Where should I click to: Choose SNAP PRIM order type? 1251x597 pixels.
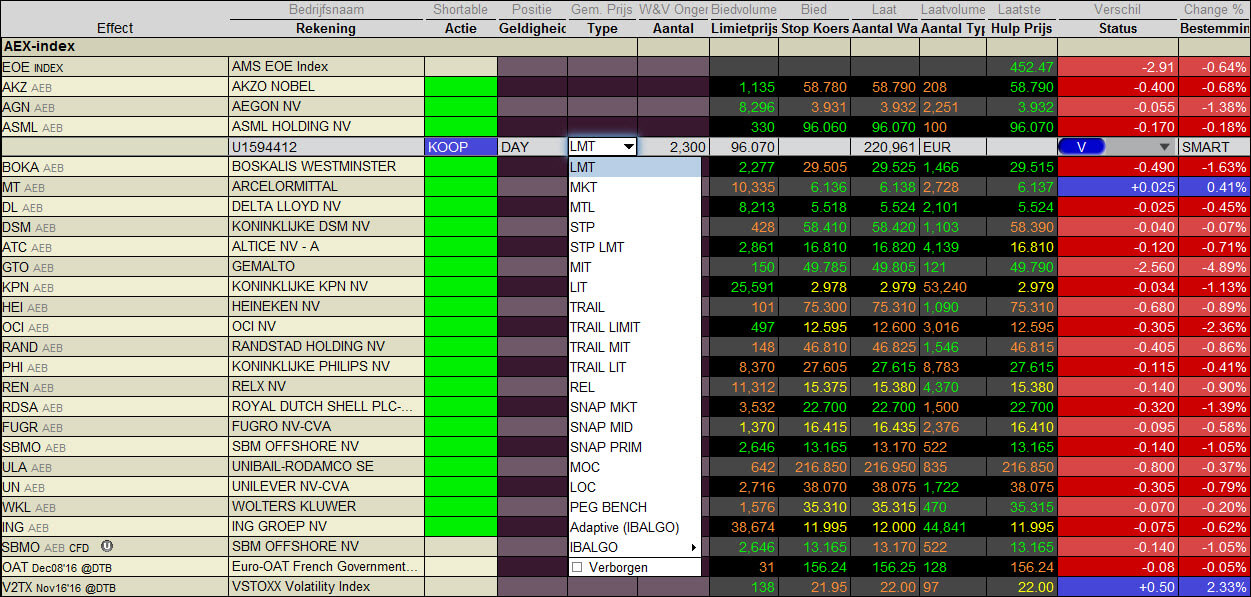click(x=635, y=447)
